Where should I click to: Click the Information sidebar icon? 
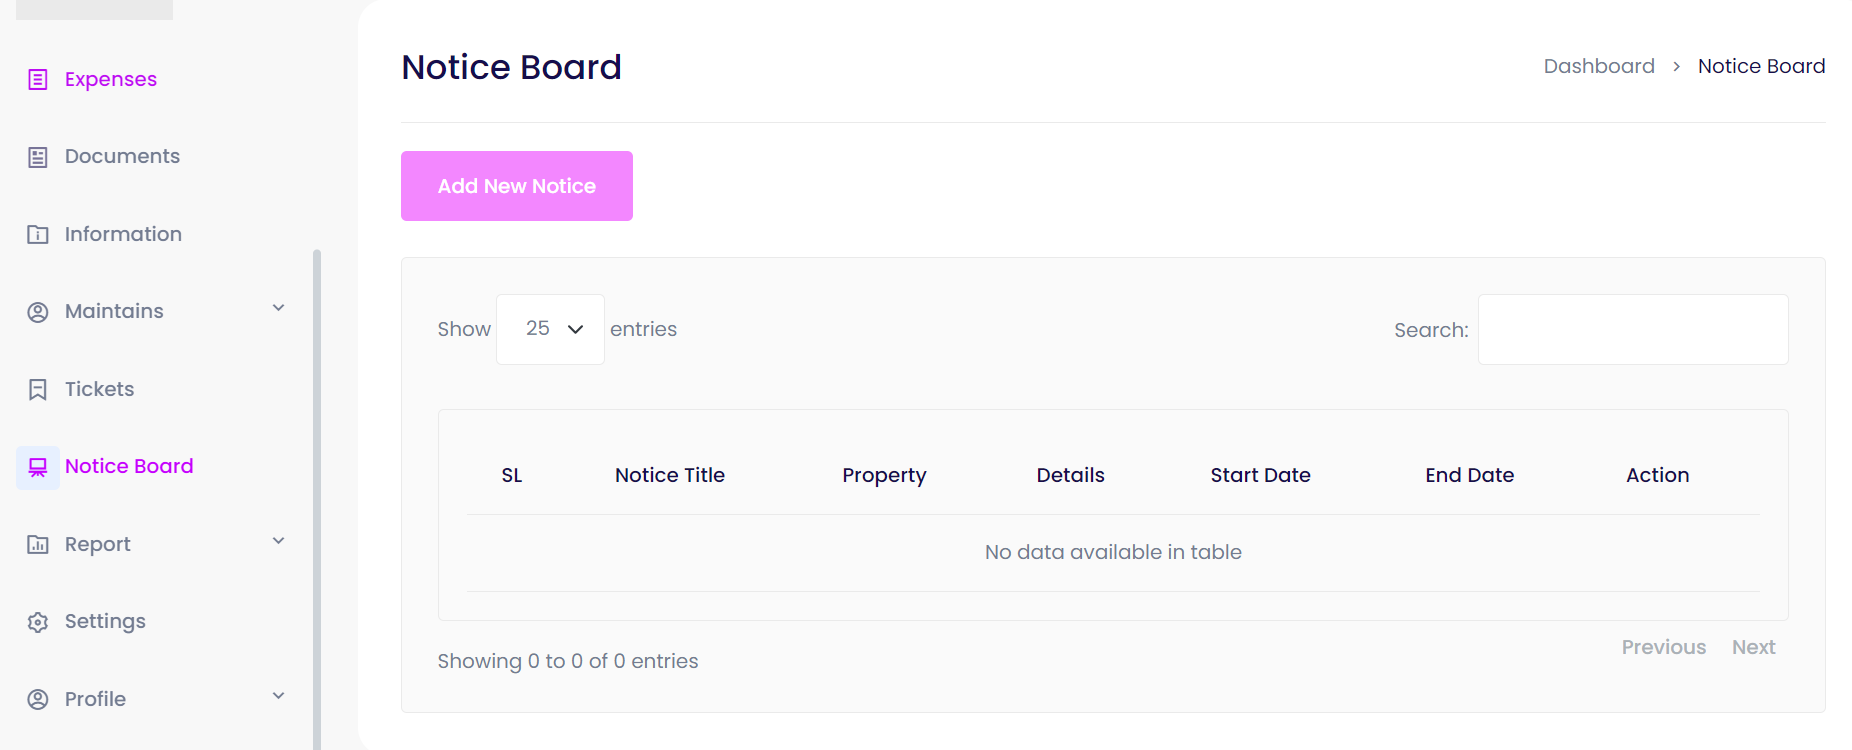(x=38, y=235)
